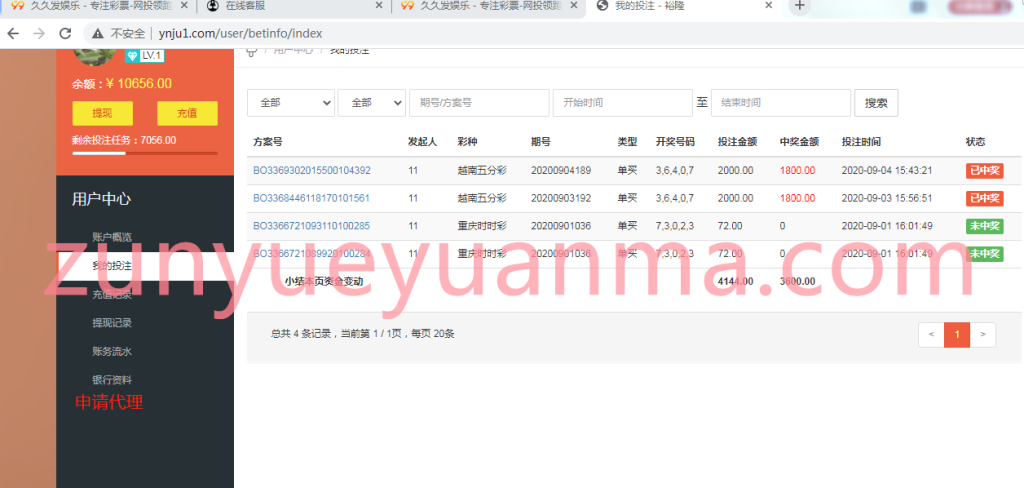Click subtotal amount 3600.00
The width and height of the screenshot is (1024, 488).
tap(797, 282)
